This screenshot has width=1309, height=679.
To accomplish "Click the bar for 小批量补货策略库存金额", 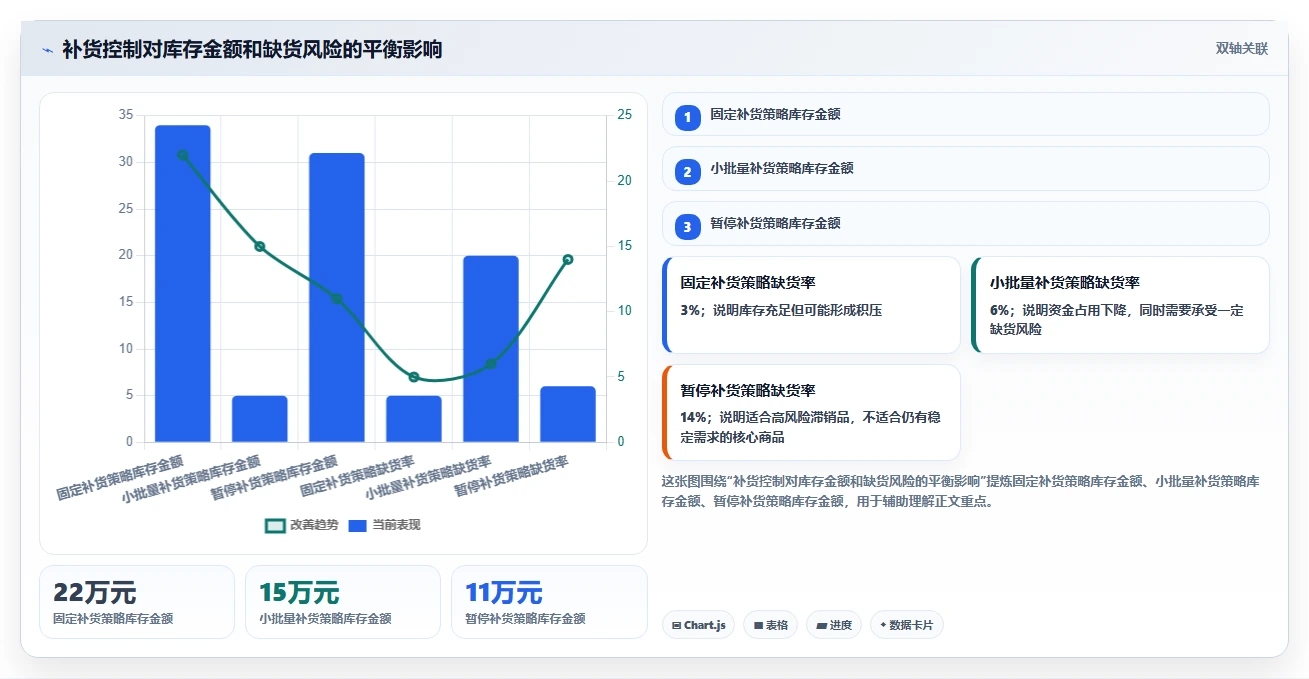I will [x=260, y=419].
